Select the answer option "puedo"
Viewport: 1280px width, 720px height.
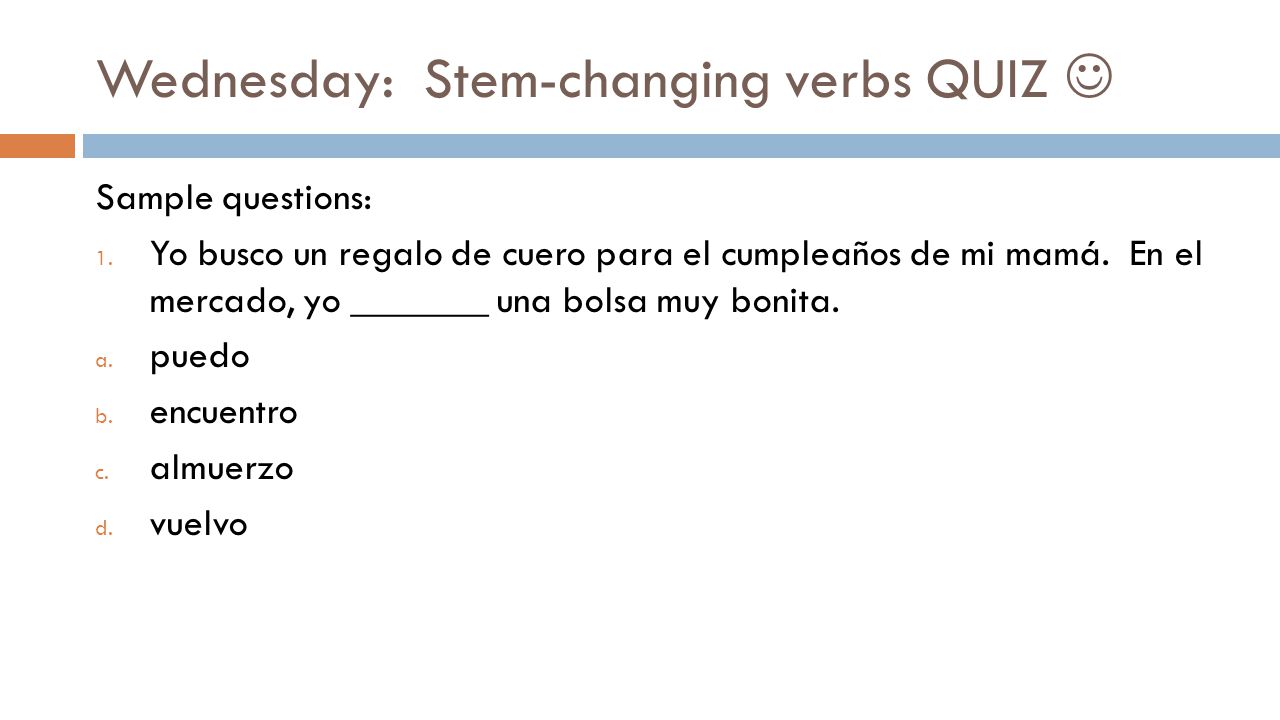[199, 359]
